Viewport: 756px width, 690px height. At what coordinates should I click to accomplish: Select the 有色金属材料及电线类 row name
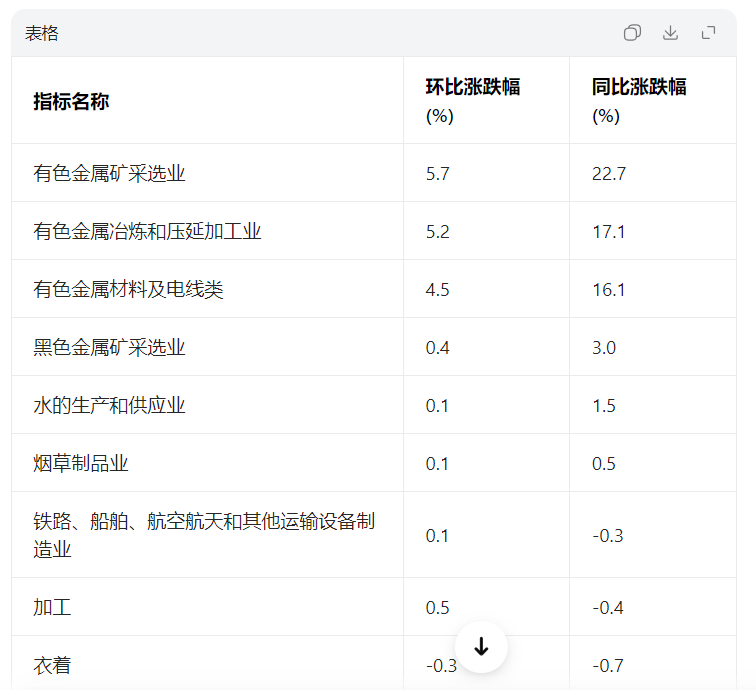(x=128, y=289)
